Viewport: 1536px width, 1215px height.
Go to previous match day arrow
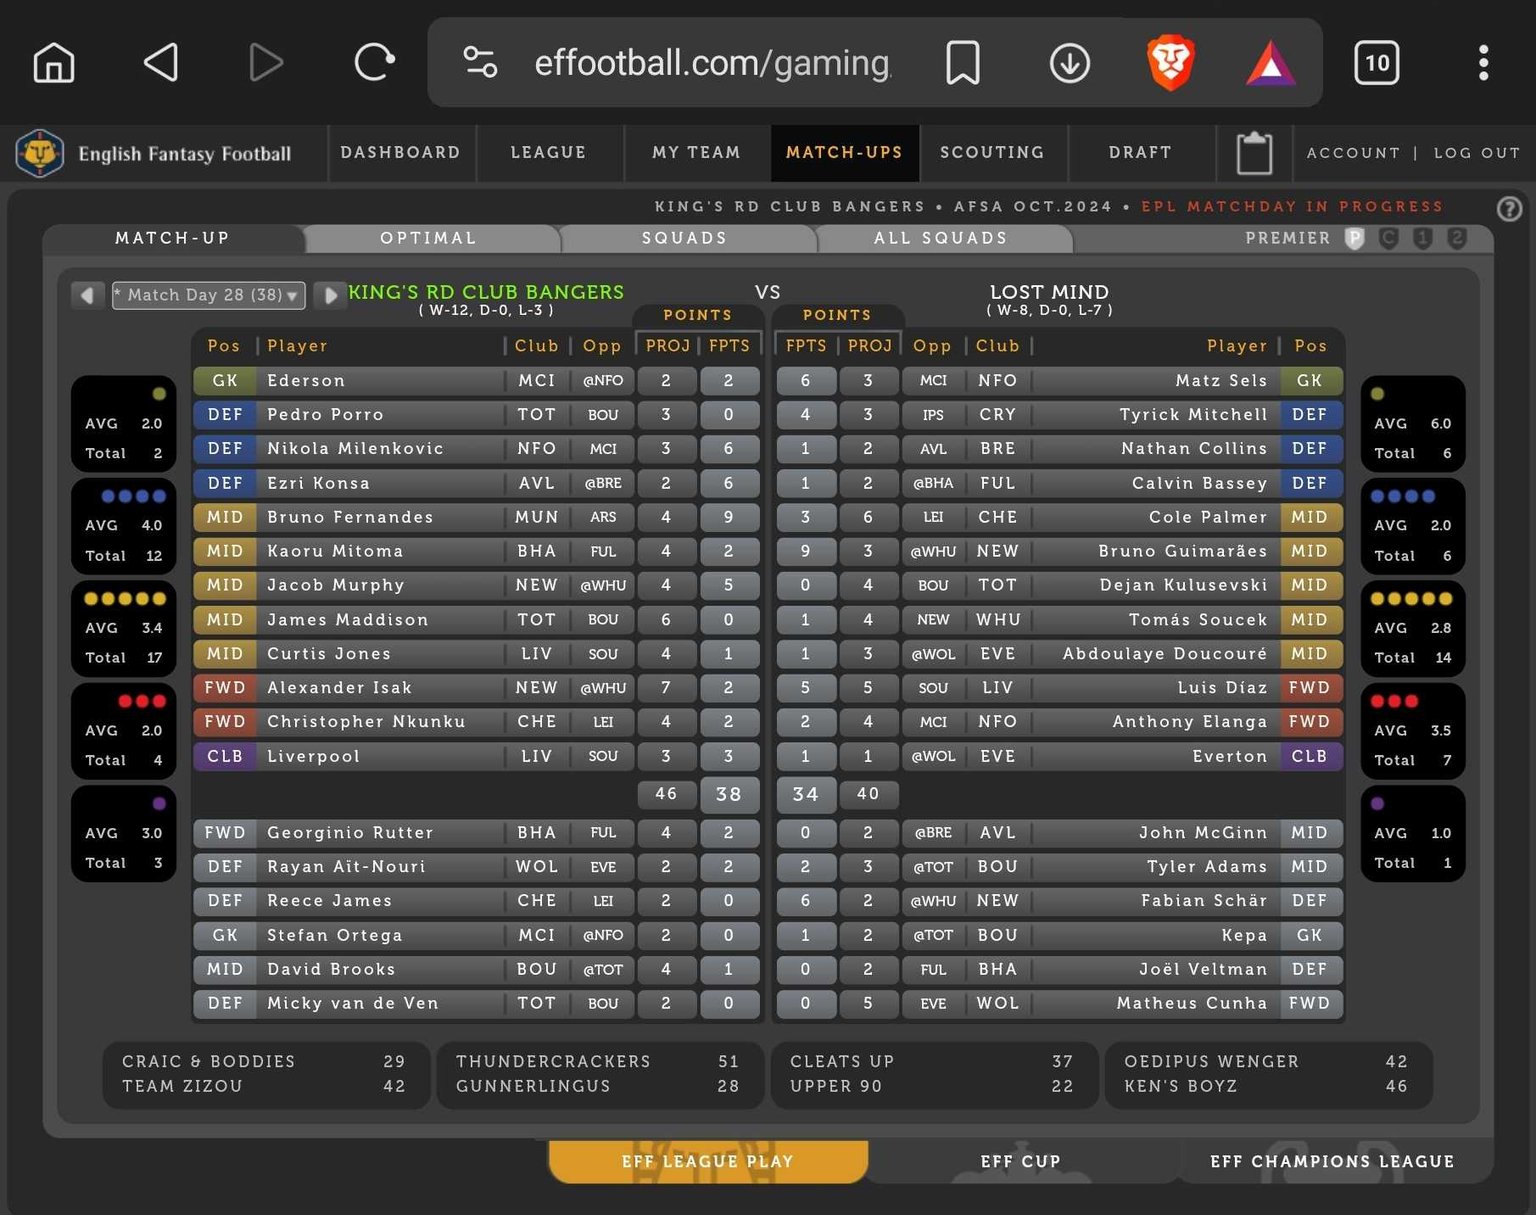click(x=88, y=295)
